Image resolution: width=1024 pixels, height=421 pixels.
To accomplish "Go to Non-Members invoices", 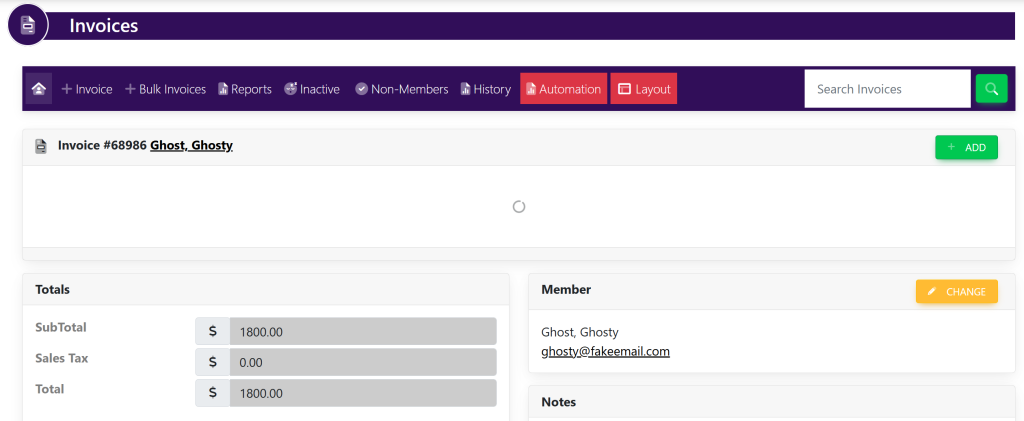I will pos(401,89).
